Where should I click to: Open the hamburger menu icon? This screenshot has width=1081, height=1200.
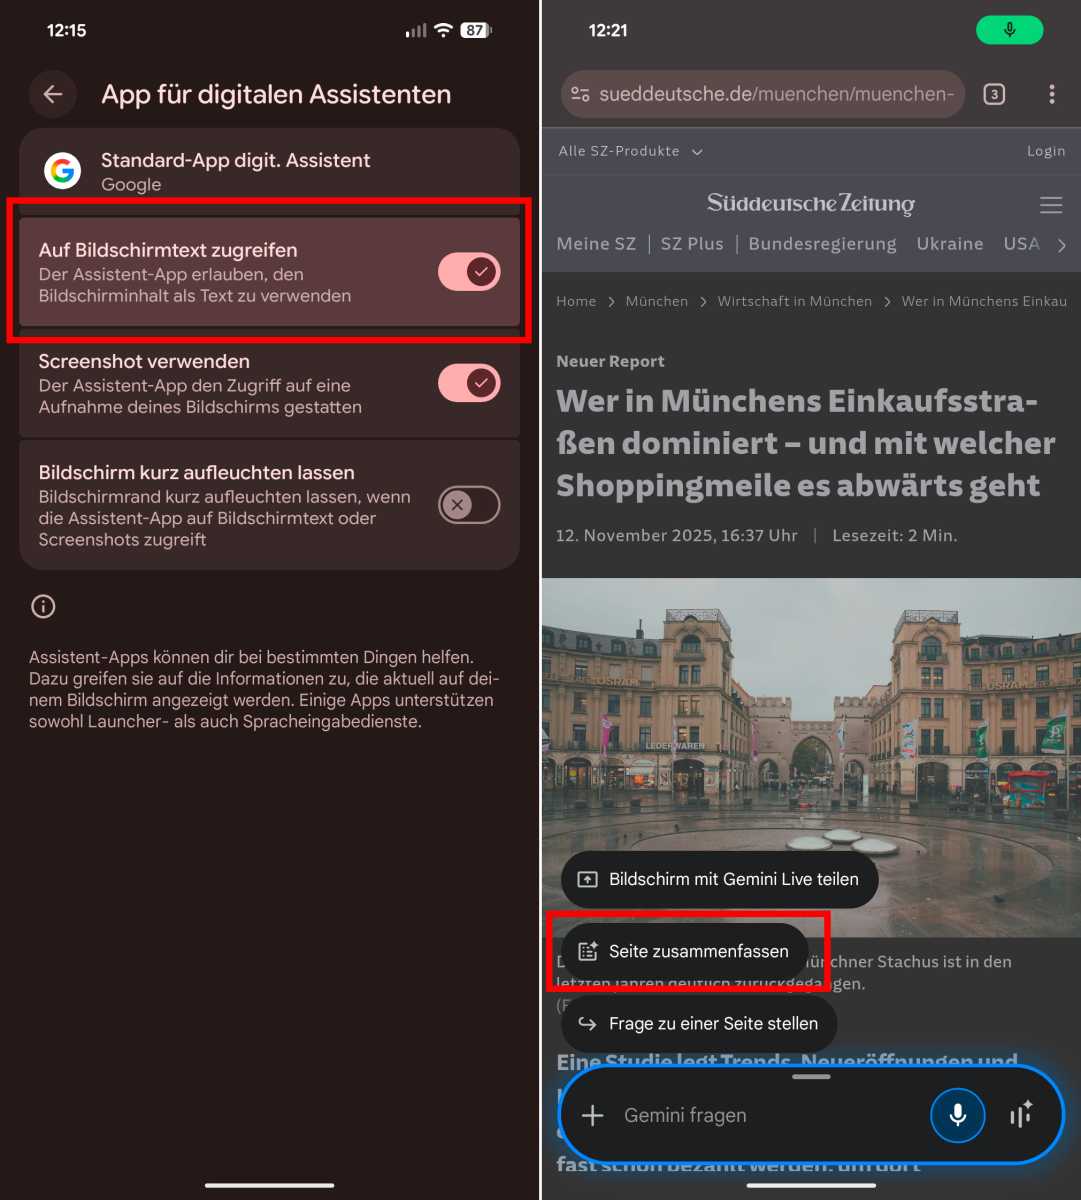pos(1051,205)
